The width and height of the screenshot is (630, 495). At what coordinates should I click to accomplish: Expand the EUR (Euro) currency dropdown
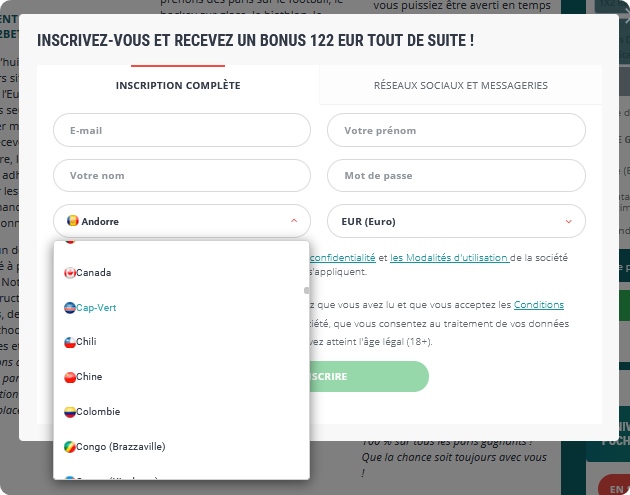tap(456, 221)
